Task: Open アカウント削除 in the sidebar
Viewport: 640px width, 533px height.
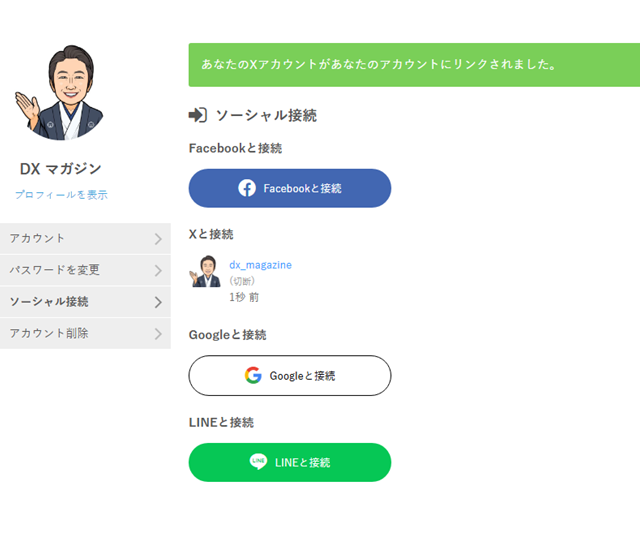Action: coord(49,334)
